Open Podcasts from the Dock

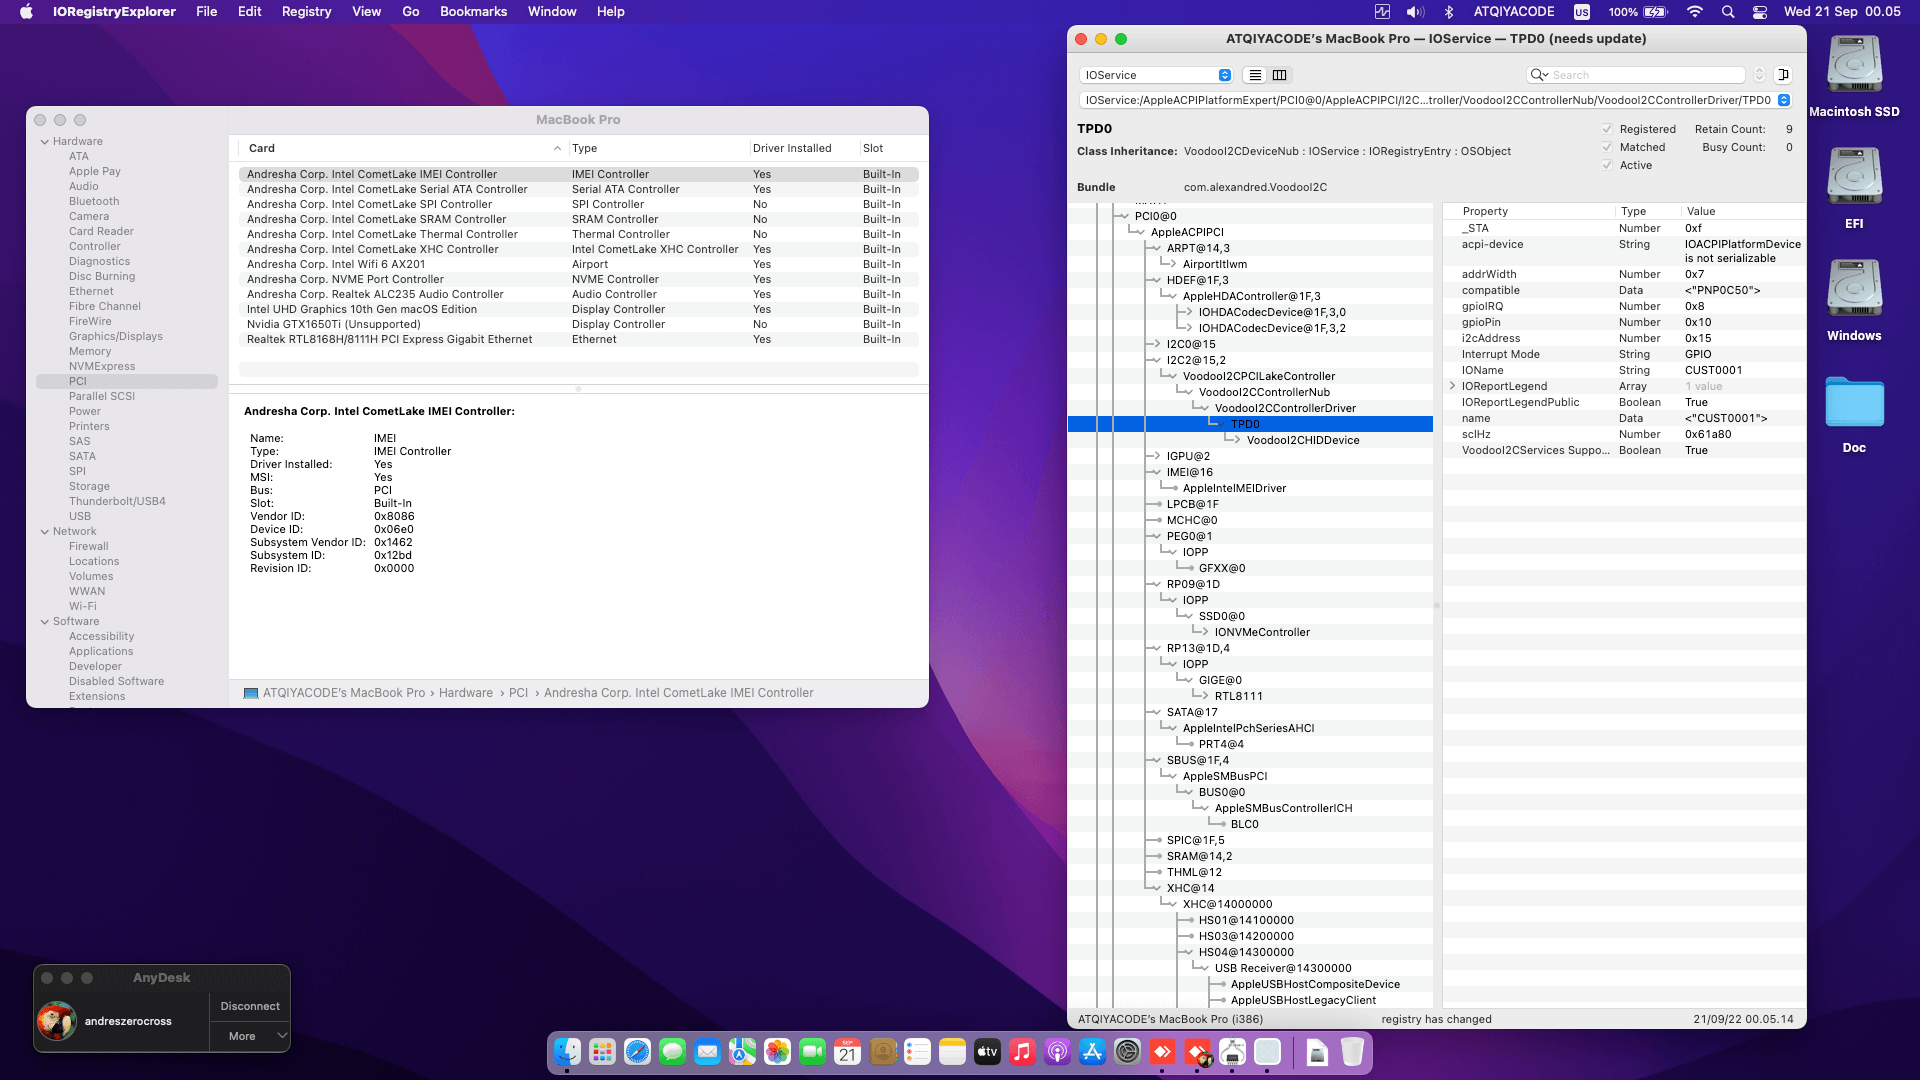[1057, 1052]
